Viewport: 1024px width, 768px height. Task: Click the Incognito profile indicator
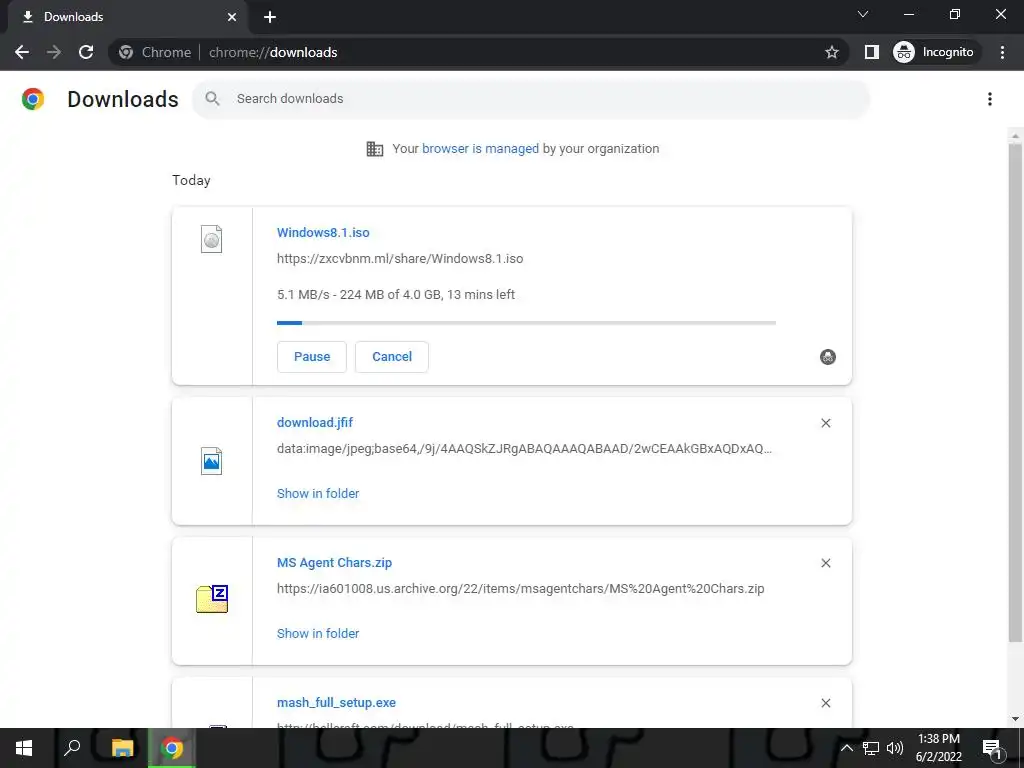[934, 52]
